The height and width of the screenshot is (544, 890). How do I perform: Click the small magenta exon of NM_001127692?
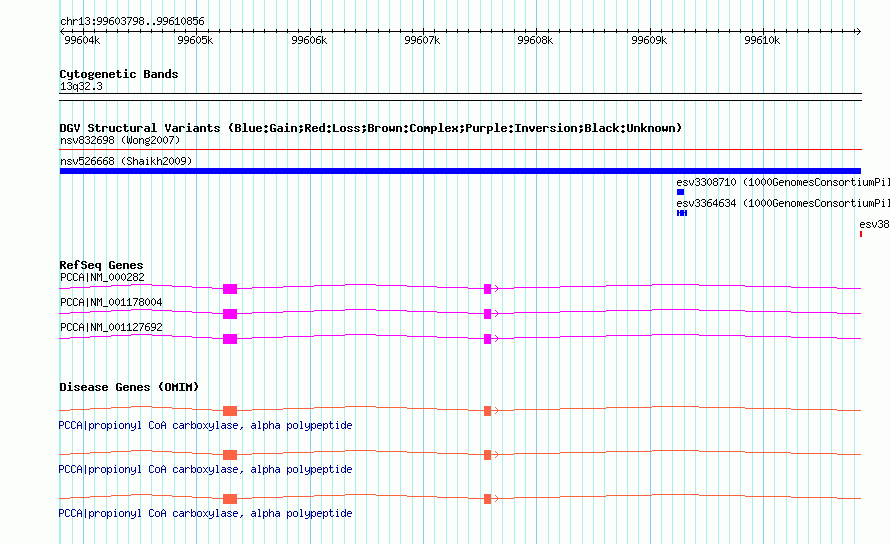(488, 339)
